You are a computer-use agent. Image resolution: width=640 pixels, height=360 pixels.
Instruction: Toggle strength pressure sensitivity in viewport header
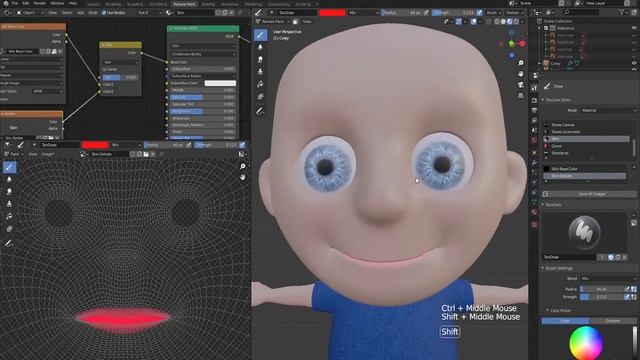[479, 13]
